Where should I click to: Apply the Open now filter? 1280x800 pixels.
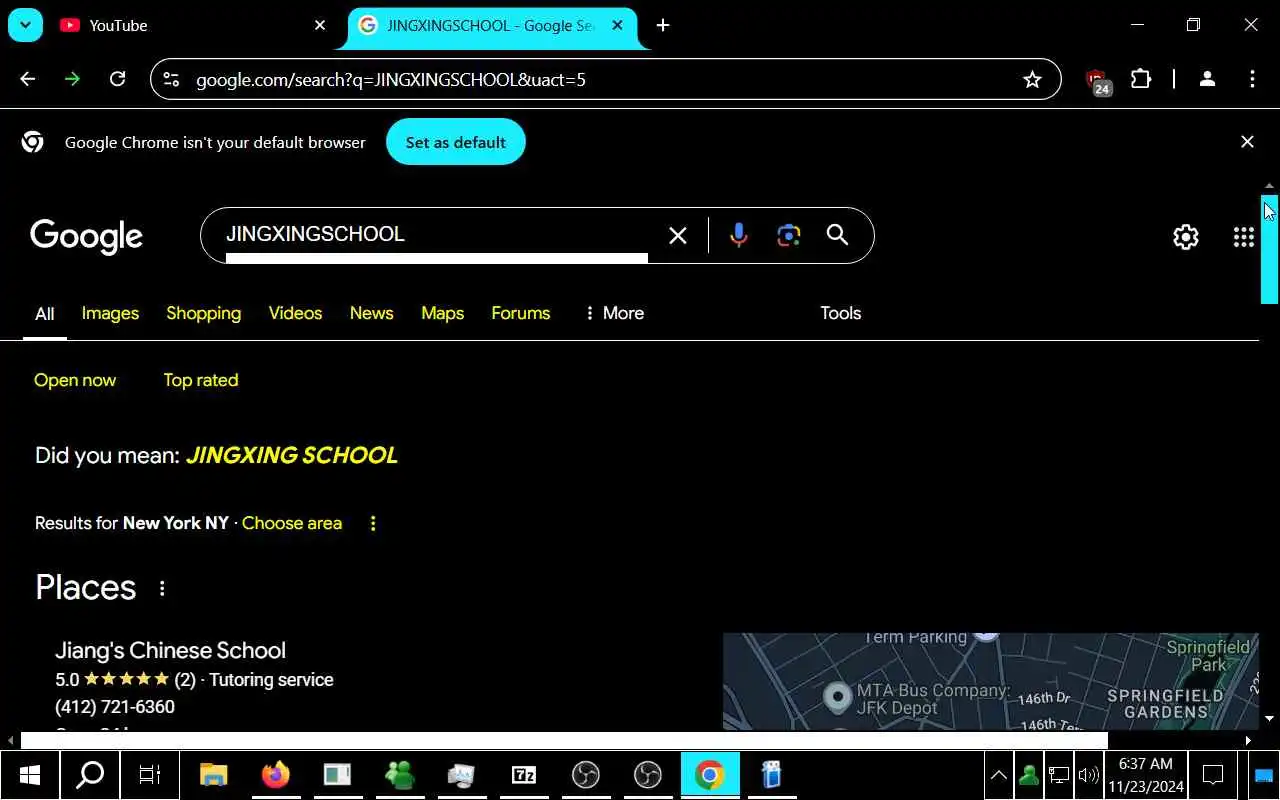(75, 380)
